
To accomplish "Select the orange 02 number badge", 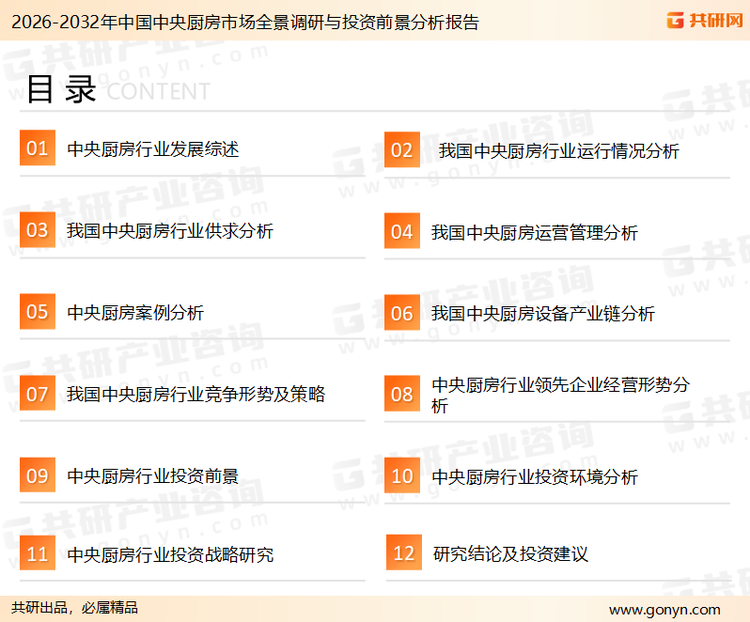I will coord(402,150).
